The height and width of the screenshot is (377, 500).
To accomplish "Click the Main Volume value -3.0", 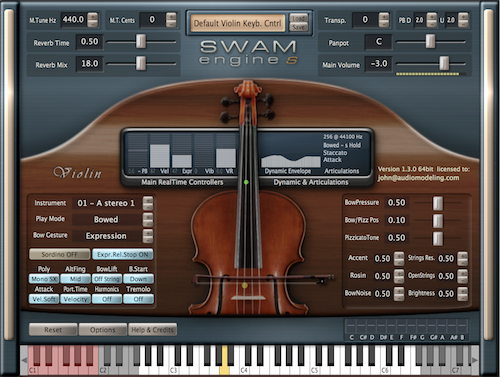I will [x=379, y=63].
